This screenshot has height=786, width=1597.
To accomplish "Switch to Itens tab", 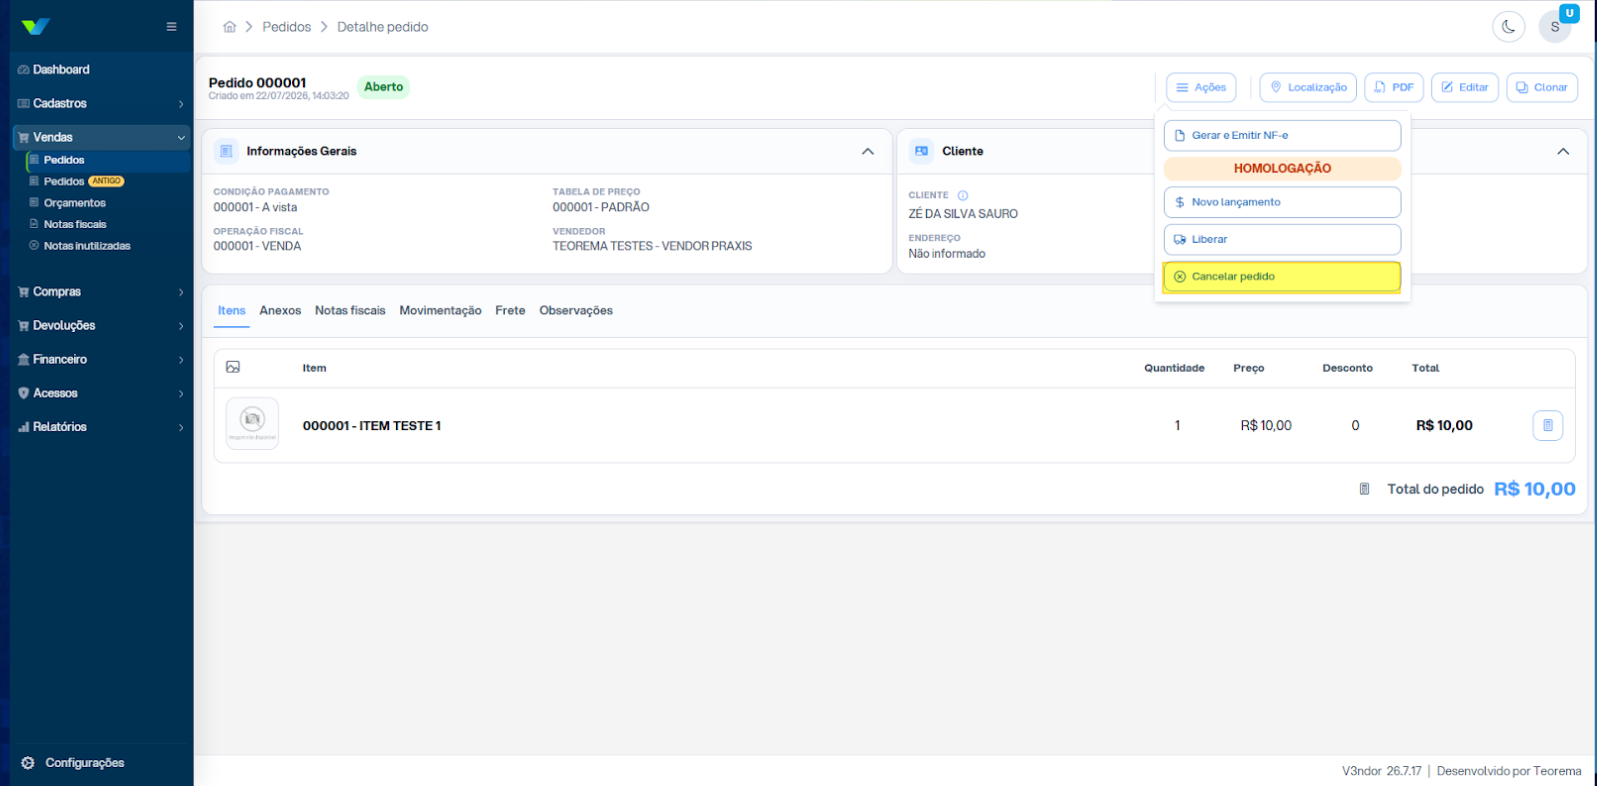I will click(232, 311).
